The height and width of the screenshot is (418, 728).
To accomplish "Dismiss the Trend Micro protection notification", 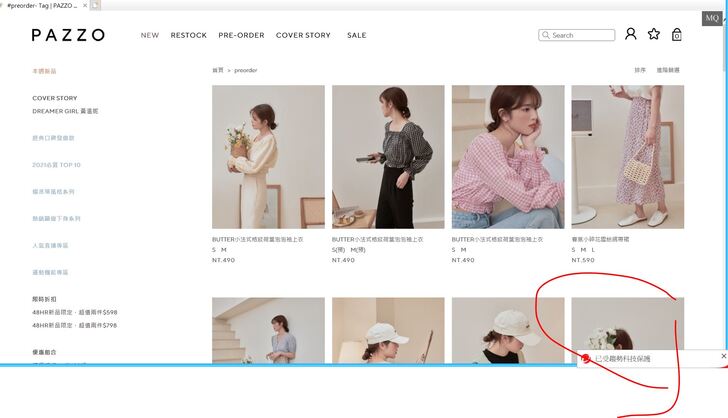I will coord(723,356).
